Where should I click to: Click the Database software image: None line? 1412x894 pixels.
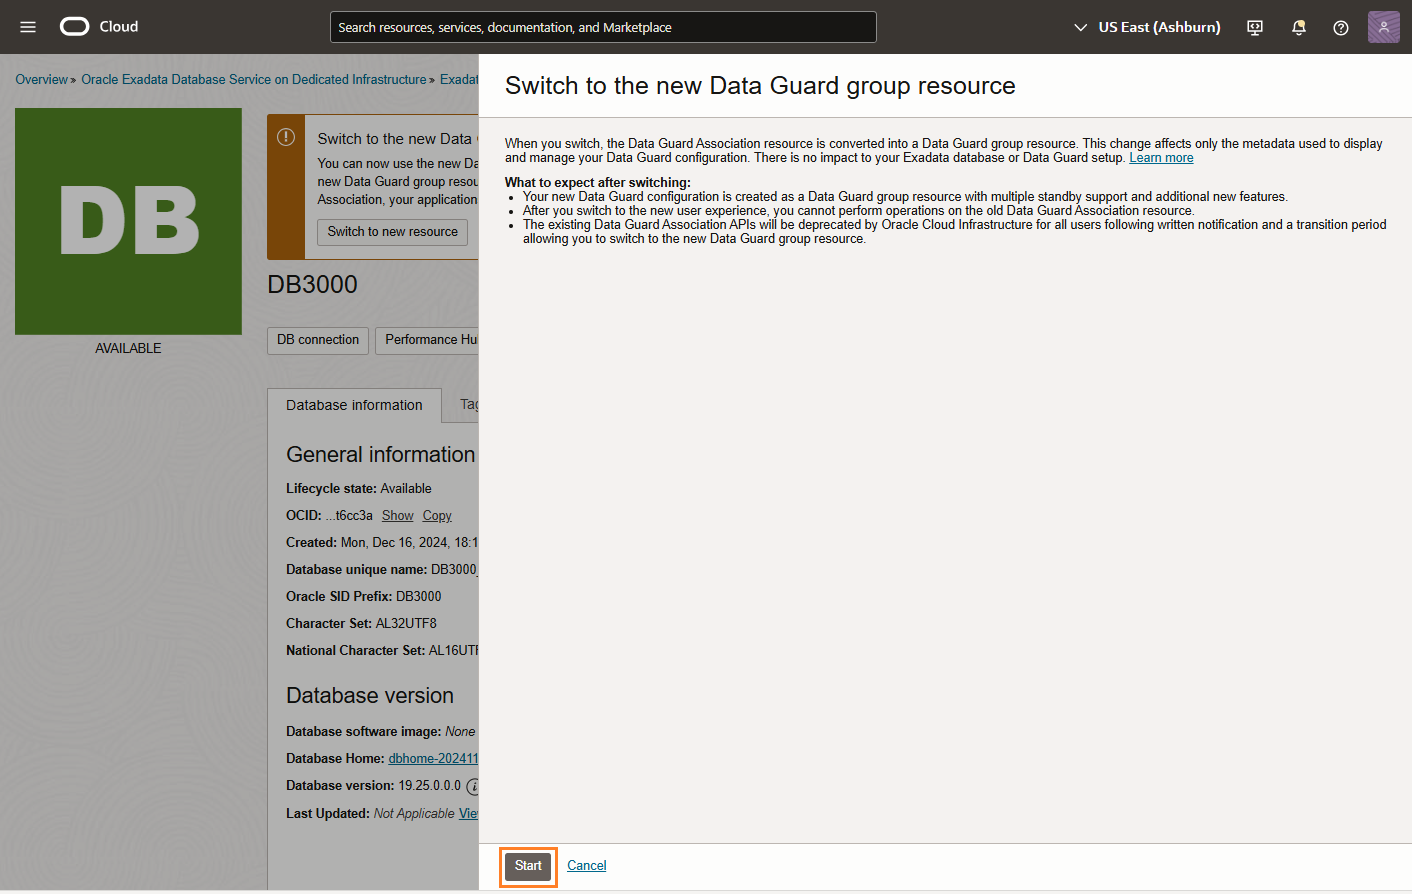click(x=381, y=732)
